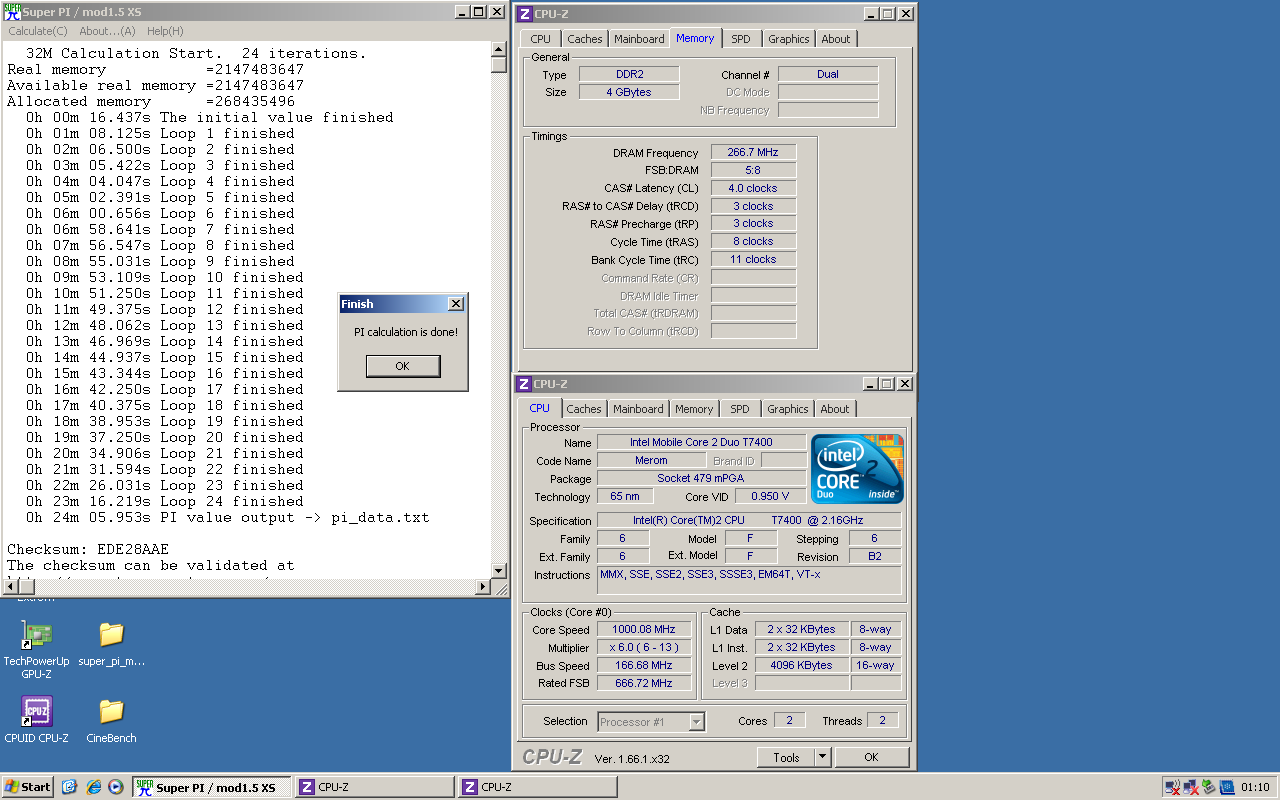Click the Multiplier value x 6.0 ( 6 - 13 )

point(645,647)
